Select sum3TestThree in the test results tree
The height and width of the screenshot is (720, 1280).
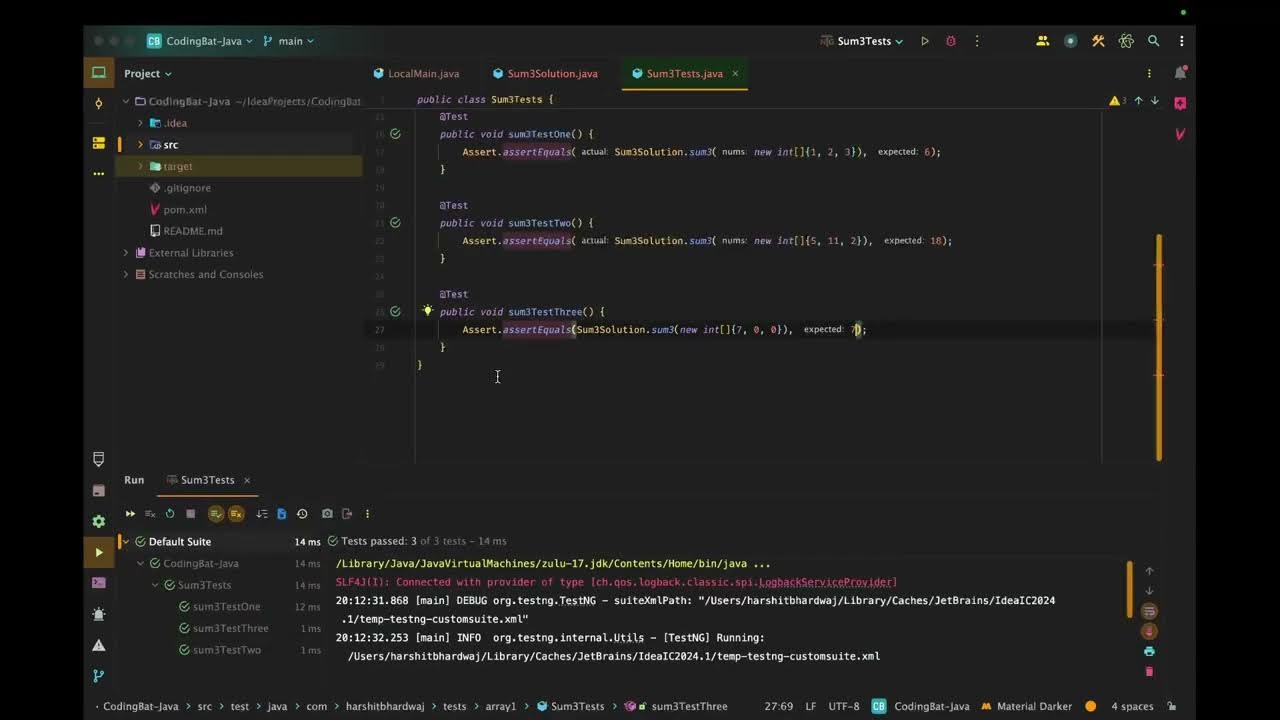click(230, 628)
